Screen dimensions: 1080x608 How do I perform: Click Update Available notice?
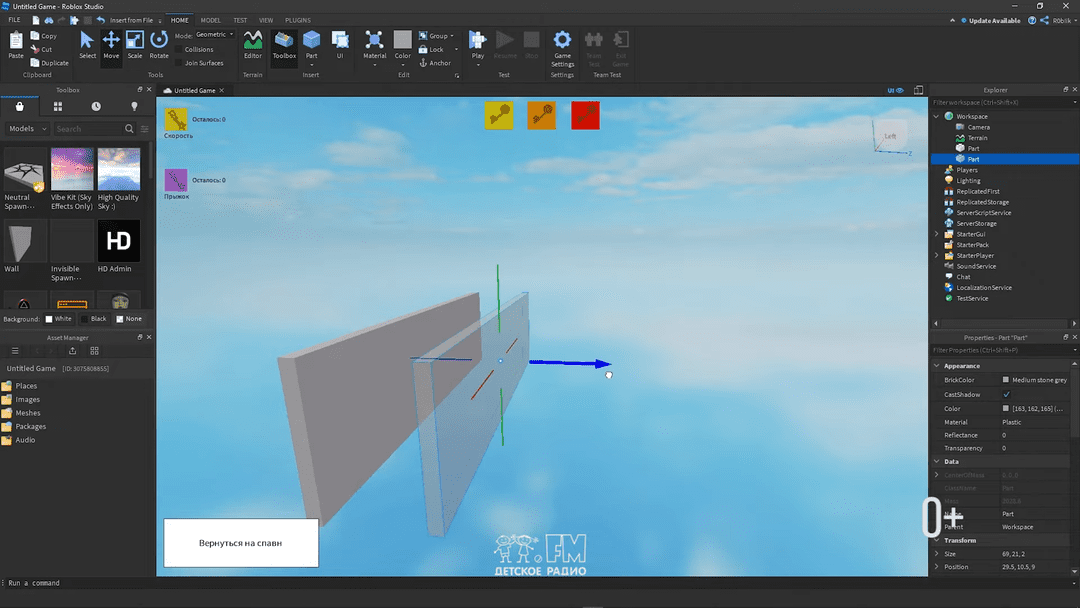[x=990, y=21]
